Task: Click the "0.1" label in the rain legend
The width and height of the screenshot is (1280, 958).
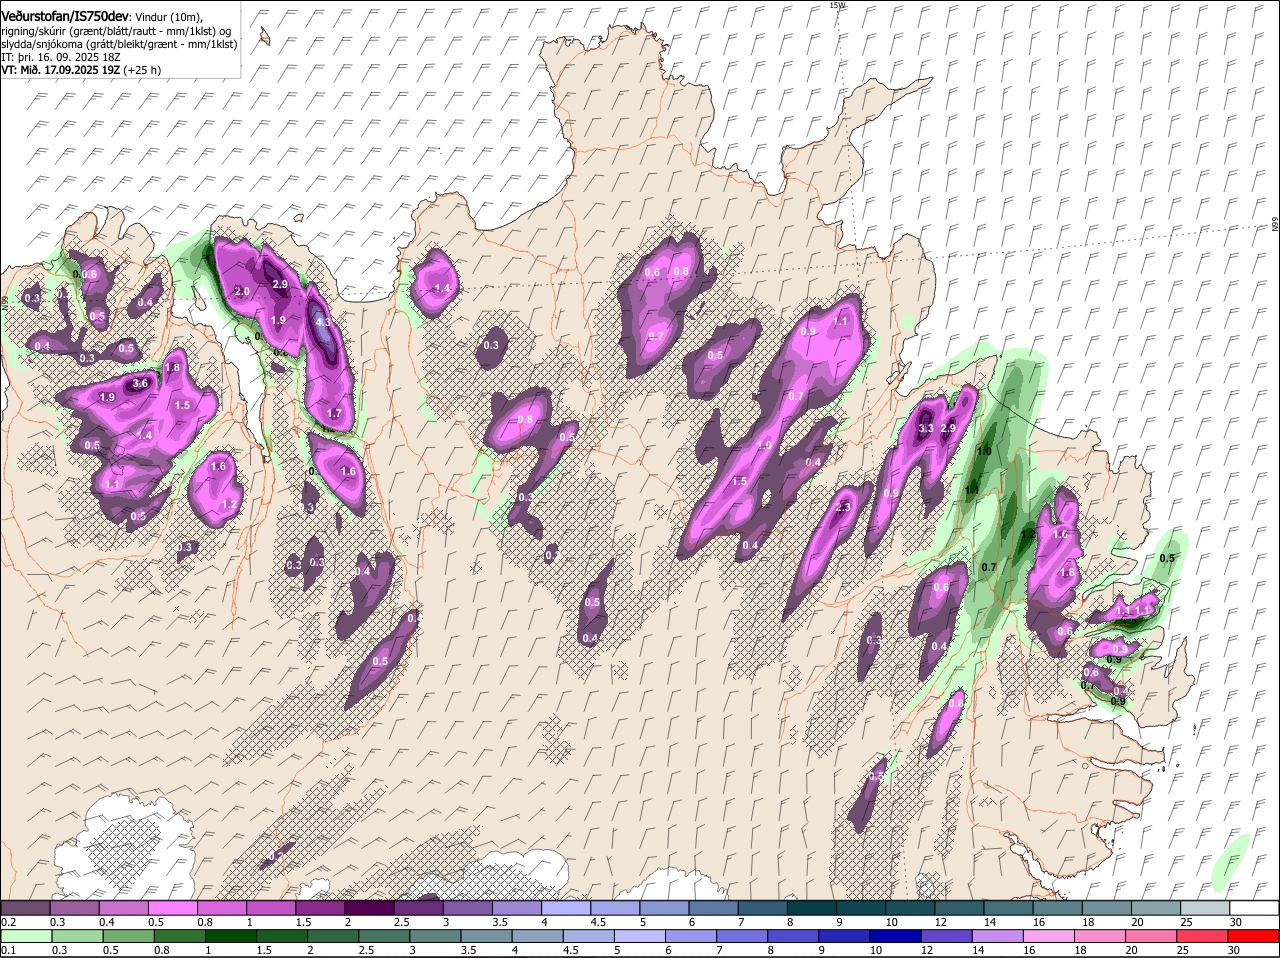Action: [9, 950]
